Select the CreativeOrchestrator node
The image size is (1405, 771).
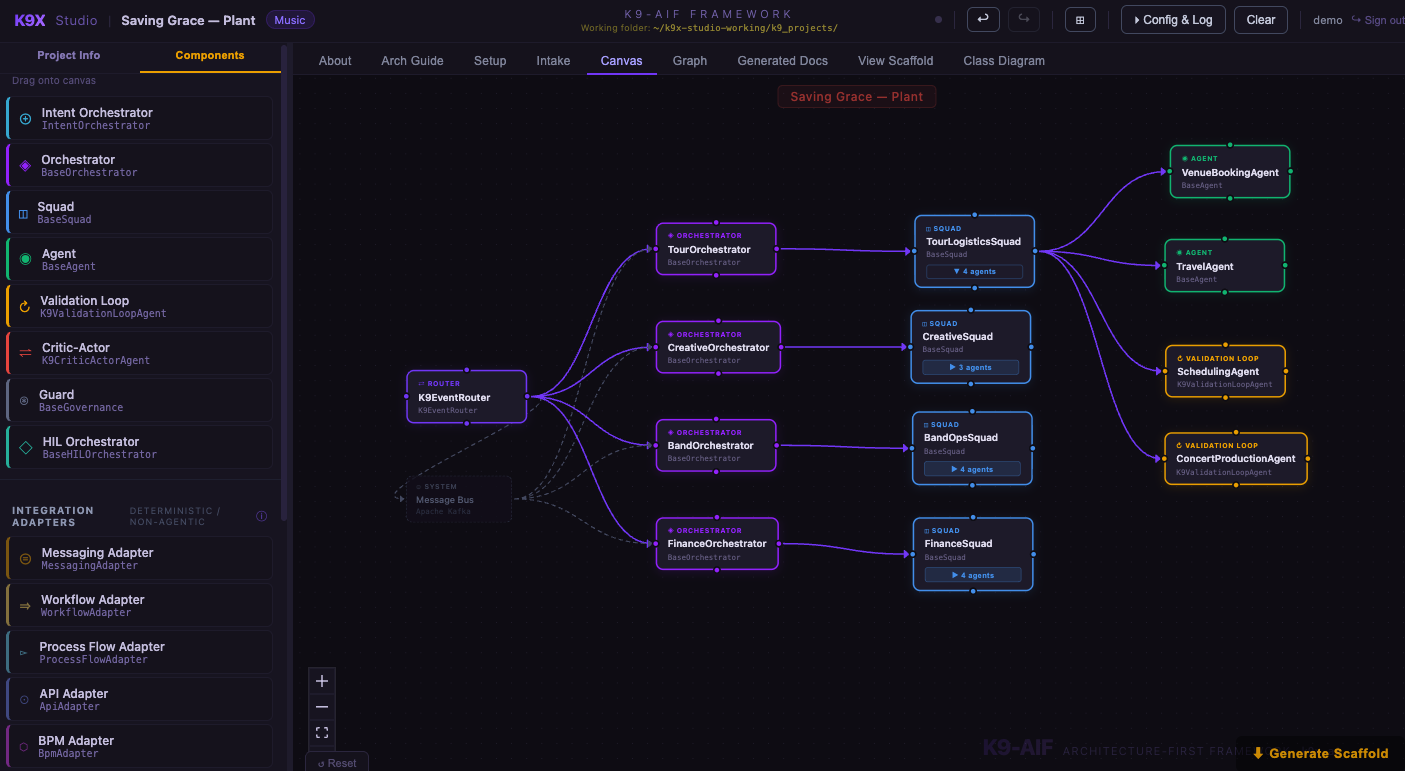[718, 347]
